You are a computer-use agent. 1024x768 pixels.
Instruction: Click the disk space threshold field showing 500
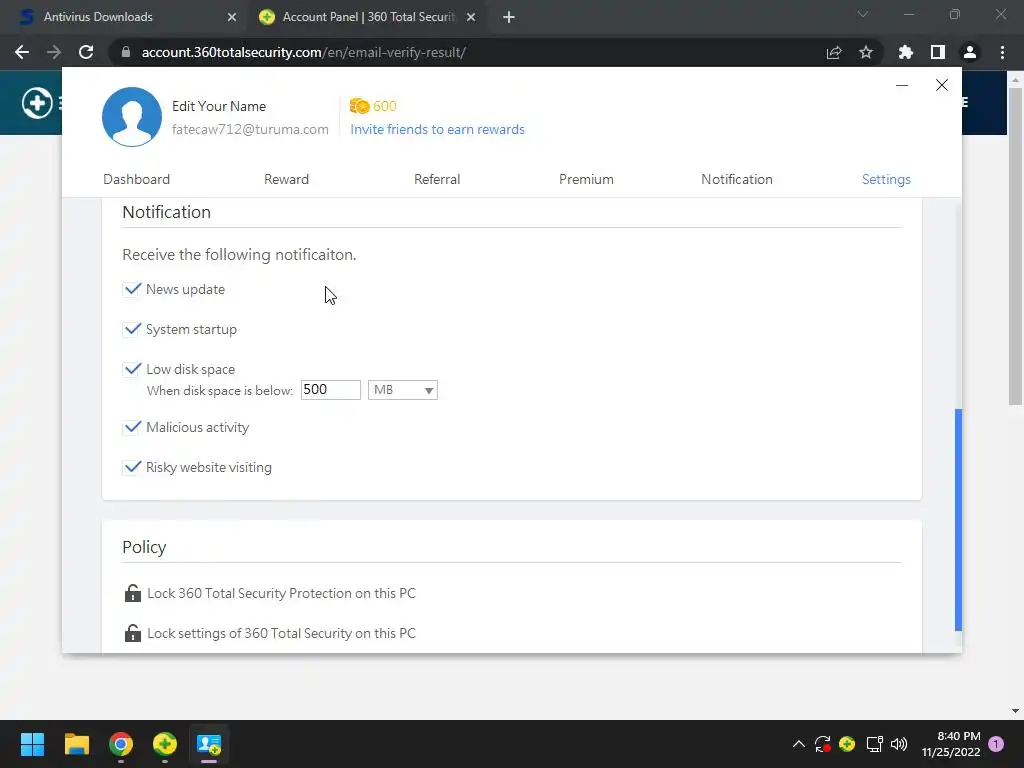330,390
